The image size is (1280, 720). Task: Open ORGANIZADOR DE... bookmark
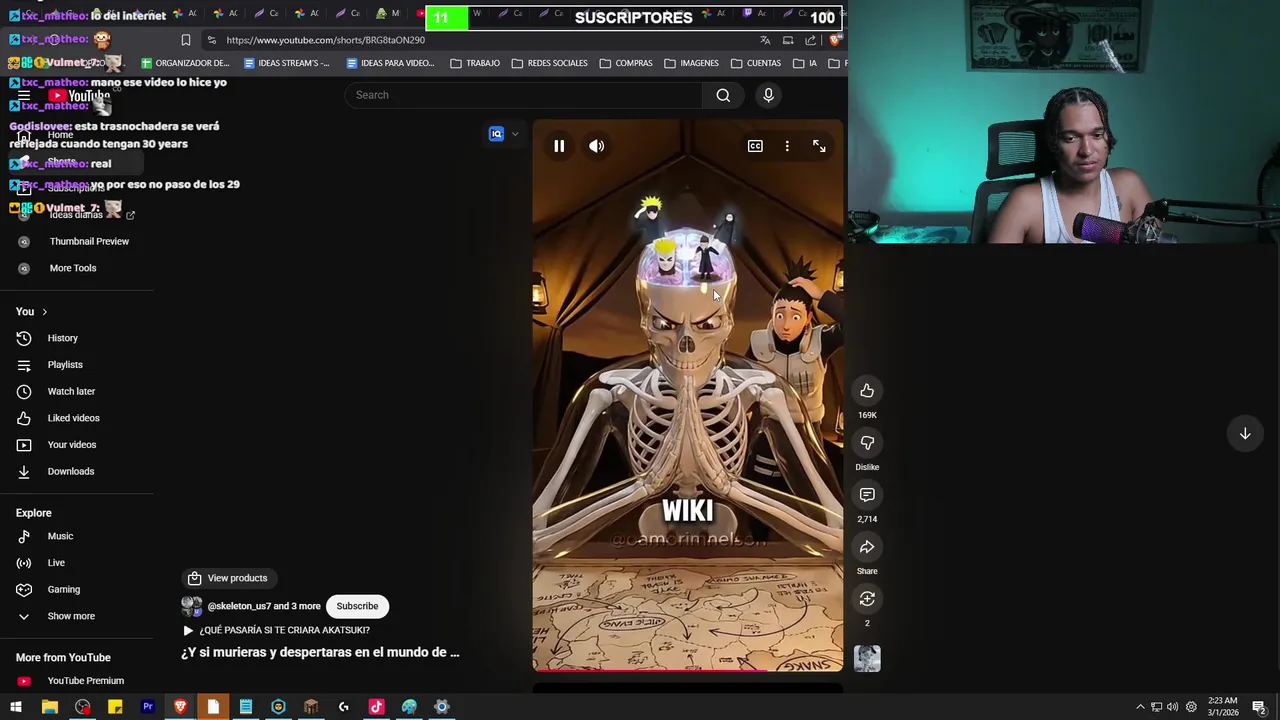point(185,63)
